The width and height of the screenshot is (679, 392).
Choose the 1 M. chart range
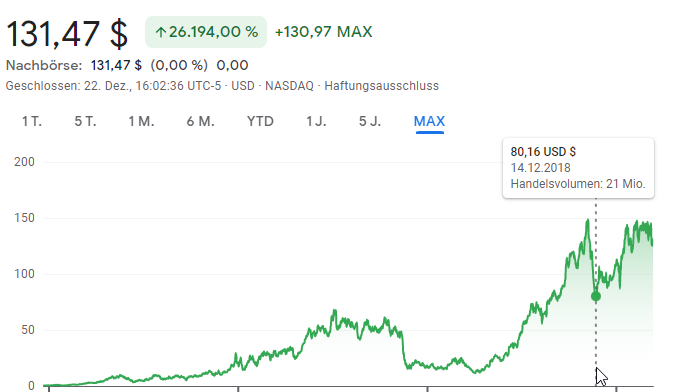pos(141,121)
